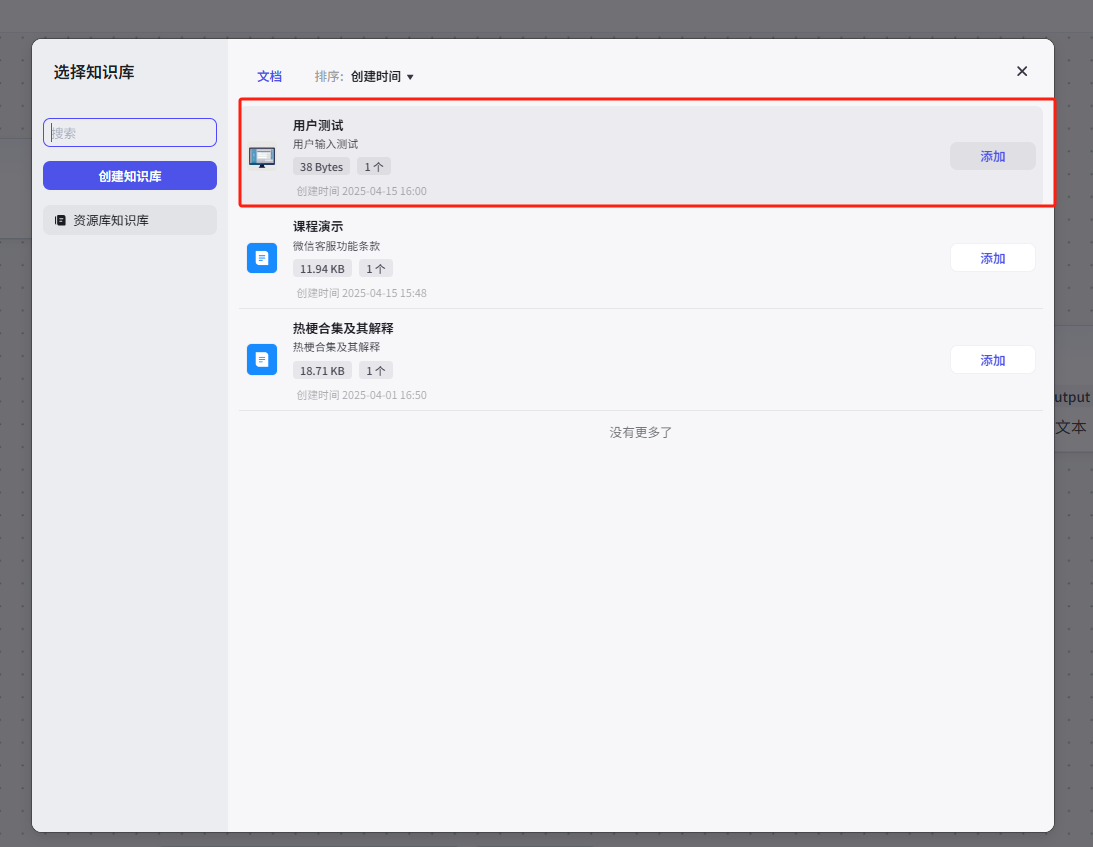
Task: Click the blue document icon for 热梗合集及其解释
Action: [x=262, y=360]
